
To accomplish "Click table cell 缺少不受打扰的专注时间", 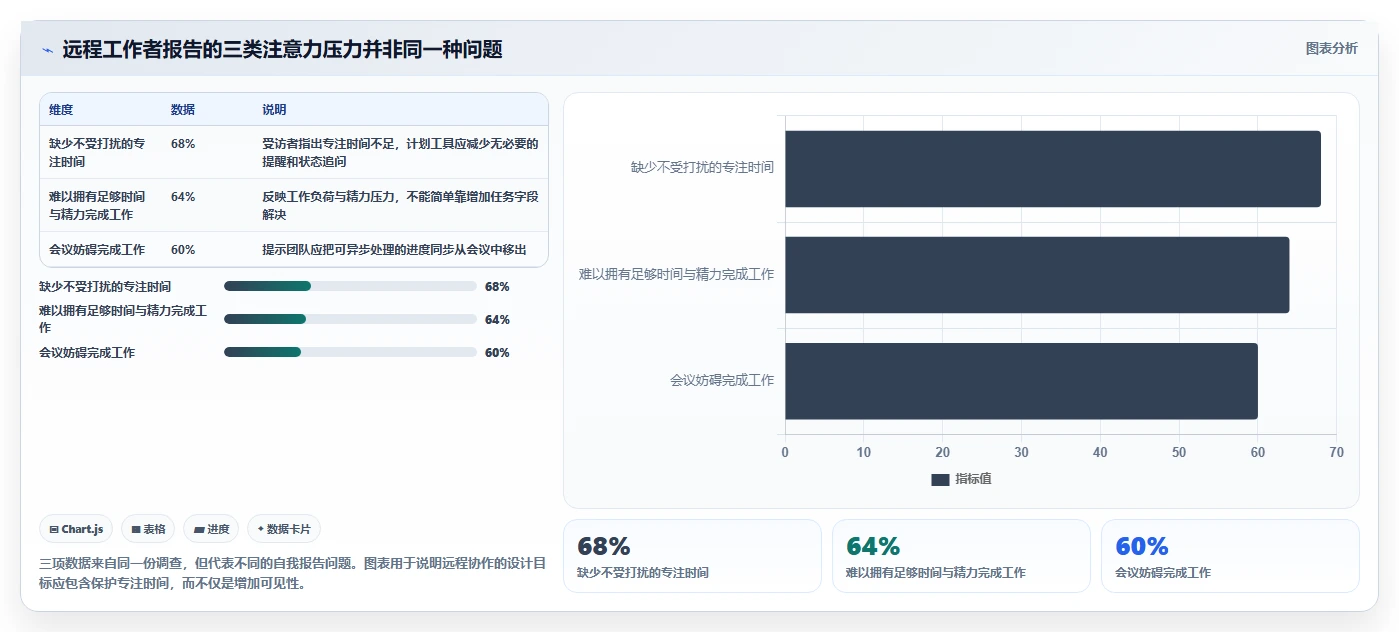I will click(x=97, y=152).
